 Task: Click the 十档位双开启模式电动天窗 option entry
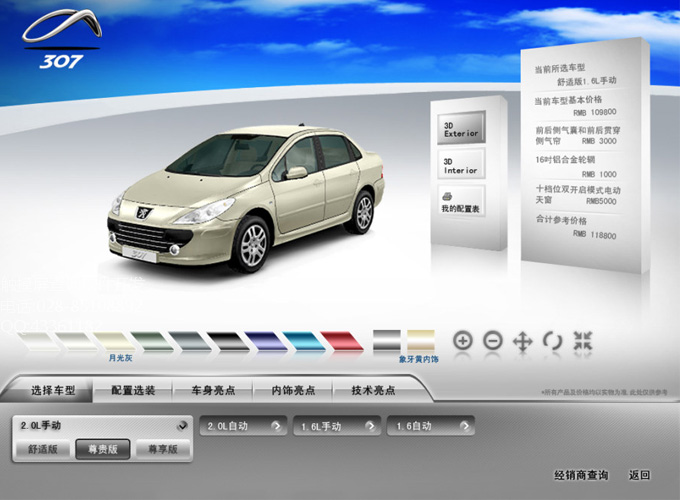[x=578, y=195]
